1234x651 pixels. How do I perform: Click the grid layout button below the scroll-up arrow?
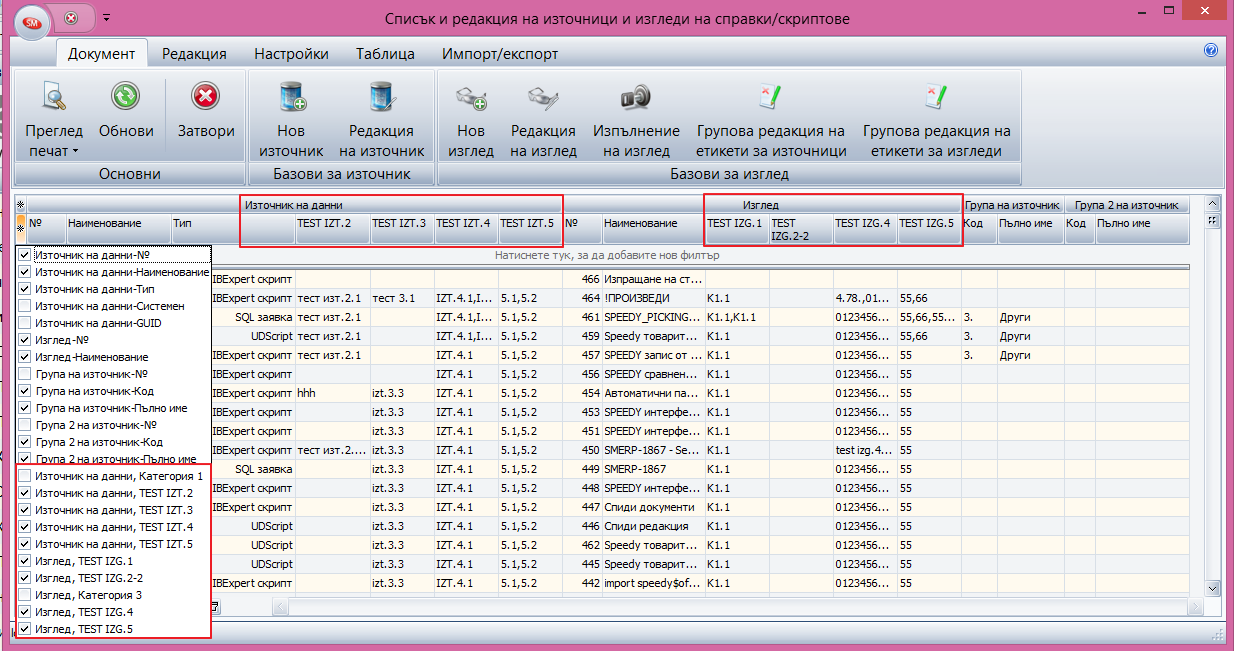click(1212, 221)
